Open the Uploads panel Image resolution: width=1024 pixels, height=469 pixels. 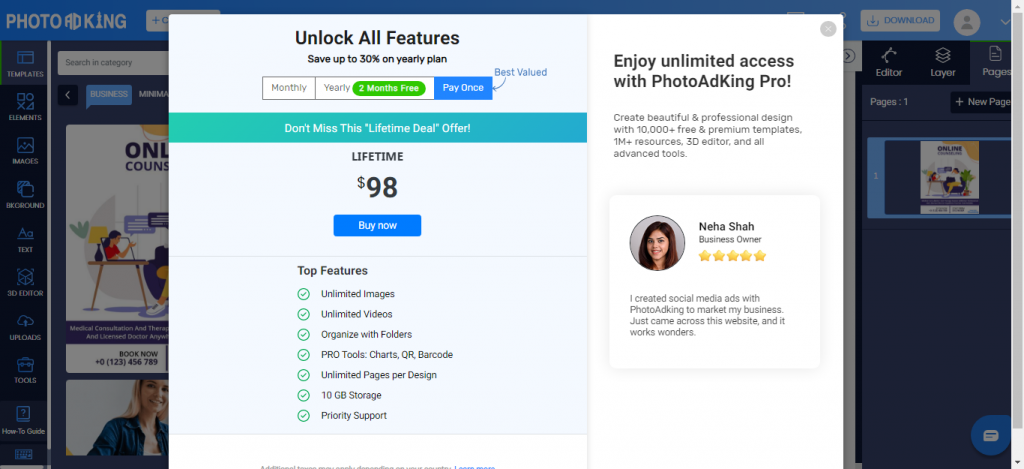[x=25, y=327]
